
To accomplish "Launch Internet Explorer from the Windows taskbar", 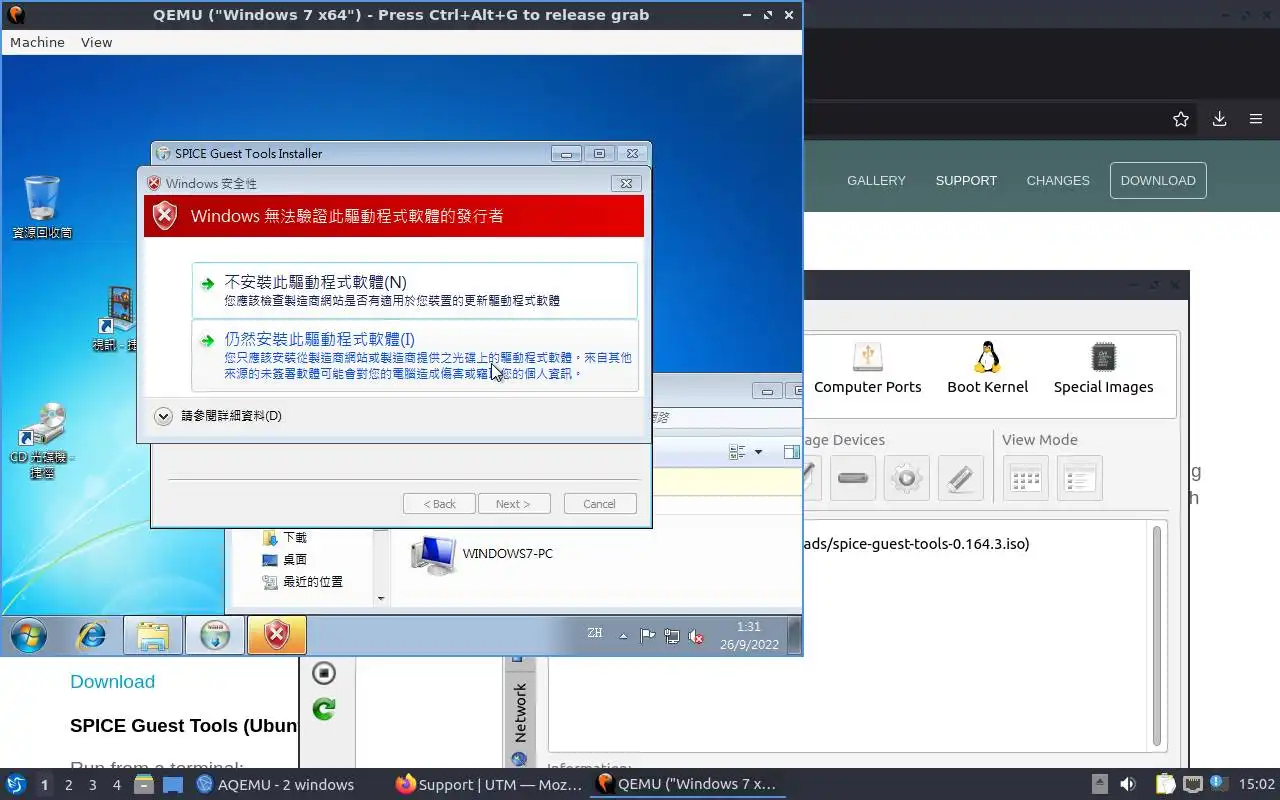I will (x=92, y=635).
